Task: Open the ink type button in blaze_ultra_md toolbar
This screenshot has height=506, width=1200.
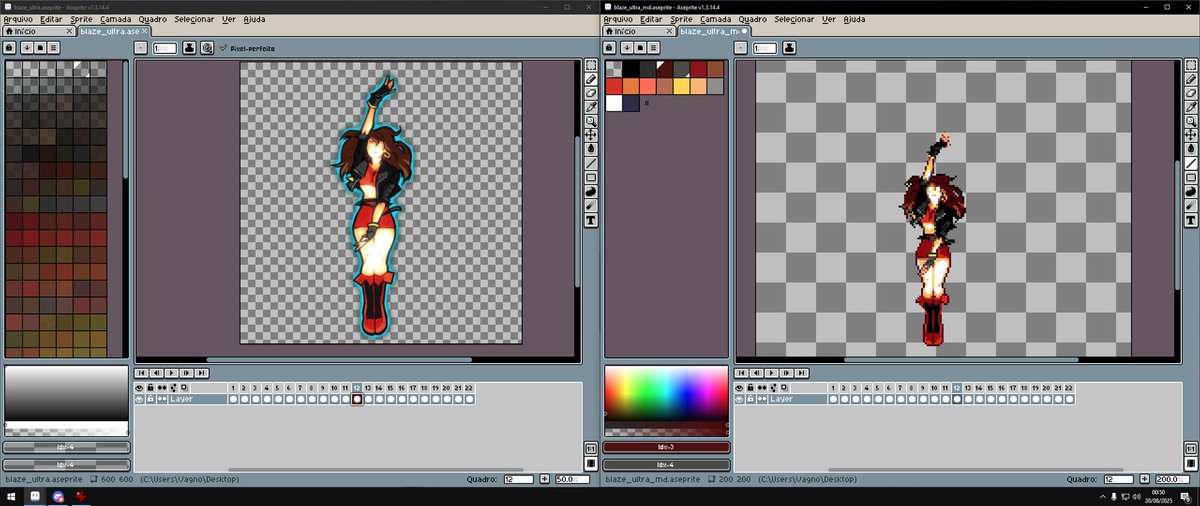Action: pyautogui.click(x=789, y=47)
